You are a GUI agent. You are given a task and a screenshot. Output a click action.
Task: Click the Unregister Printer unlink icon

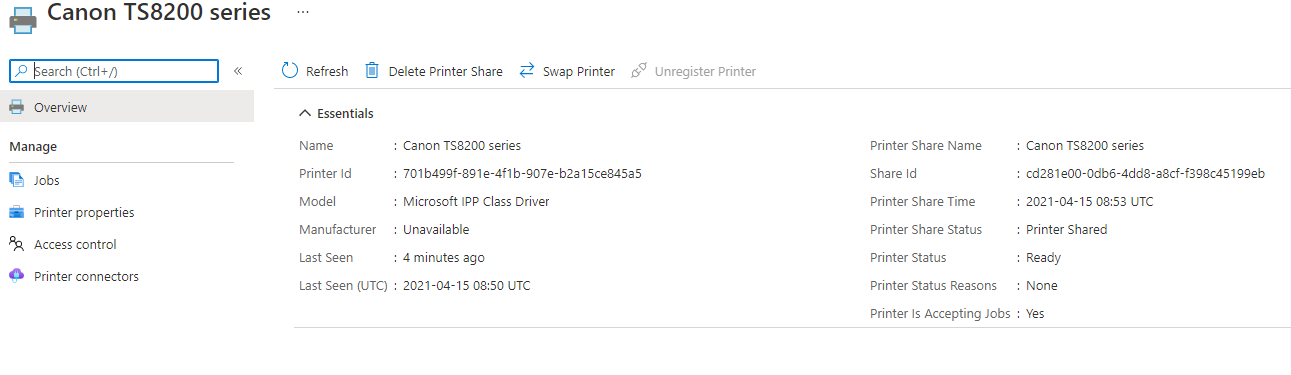(638, 71)
